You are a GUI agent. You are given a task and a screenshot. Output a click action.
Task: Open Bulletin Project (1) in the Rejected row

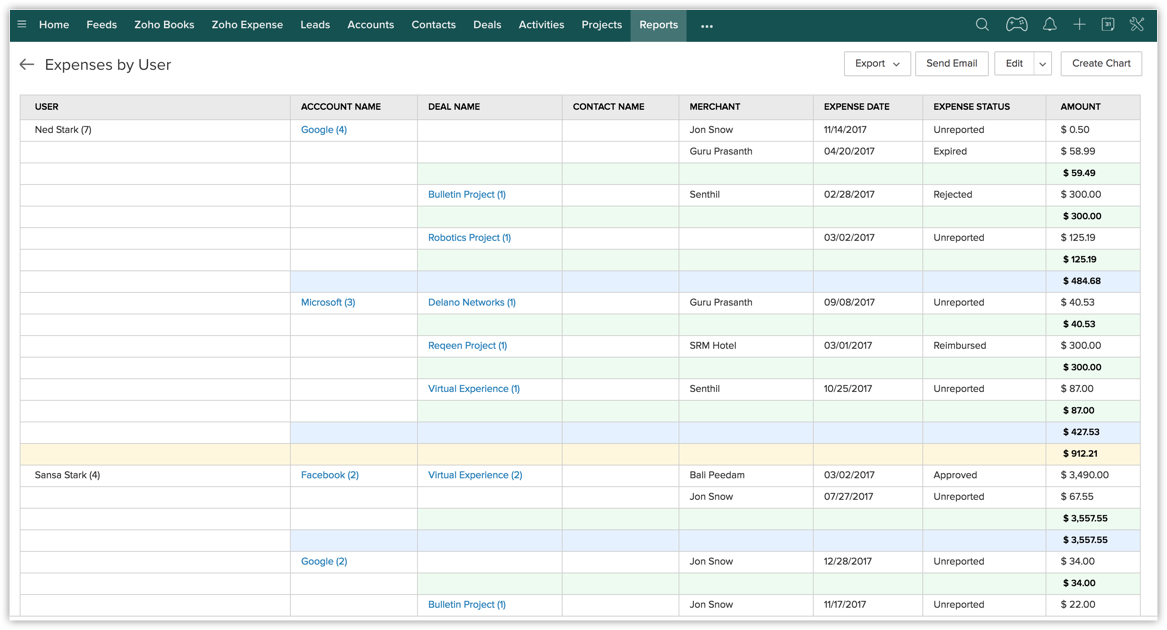click(467, 194)
